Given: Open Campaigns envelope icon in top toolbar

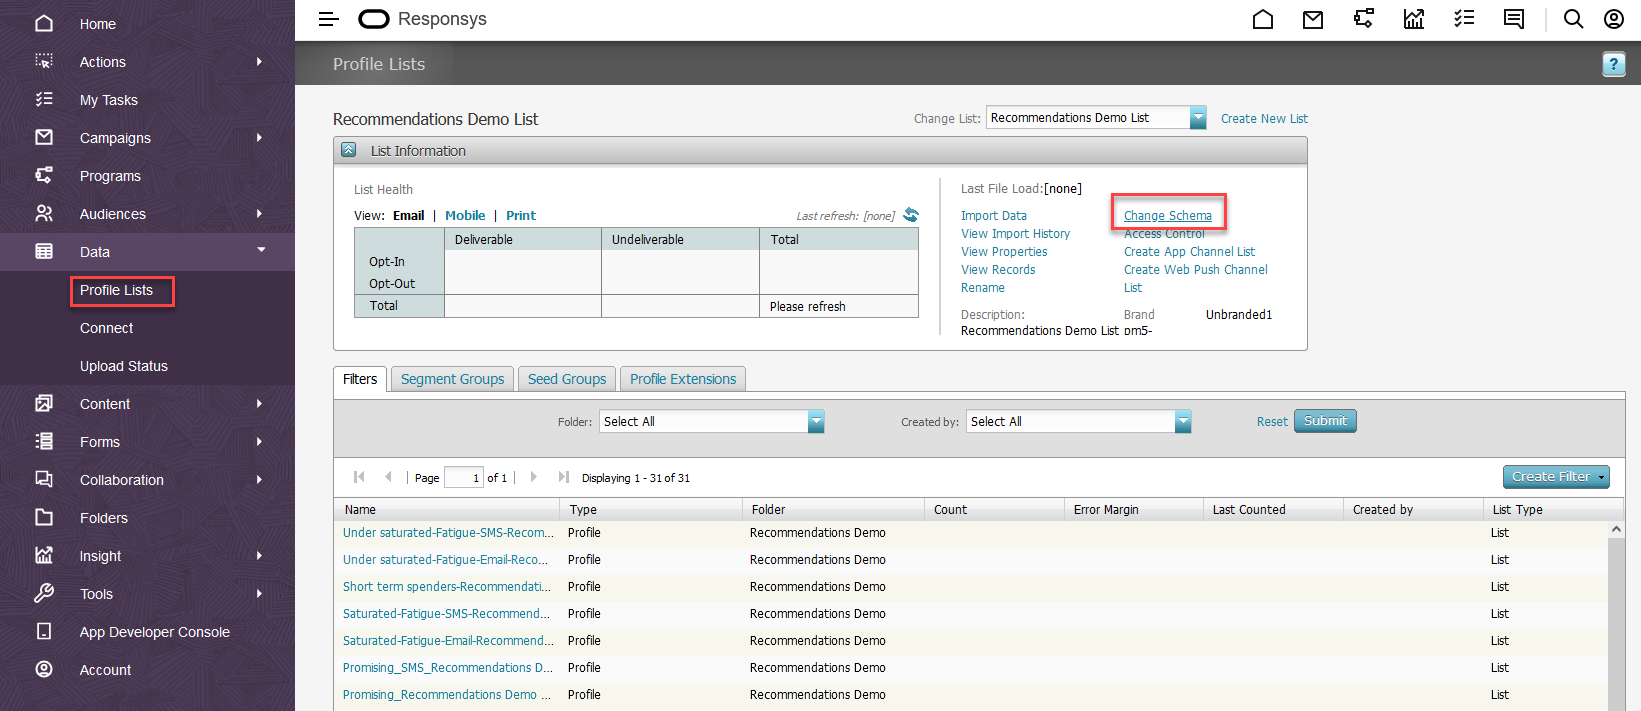Looking at the screenshot, I should [x=1313, y=19].
